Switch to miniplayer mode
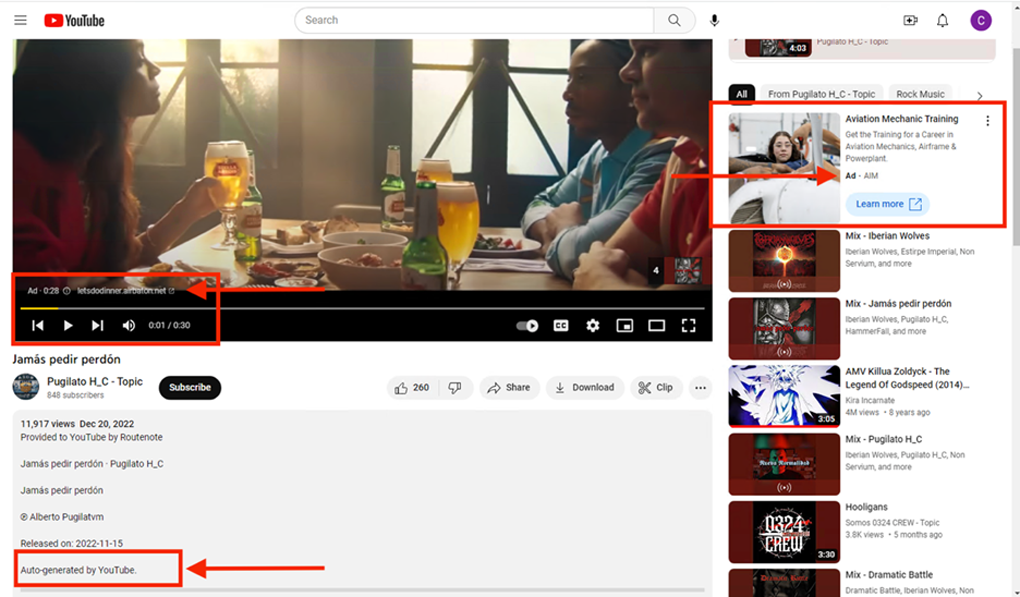 point(624,325)
